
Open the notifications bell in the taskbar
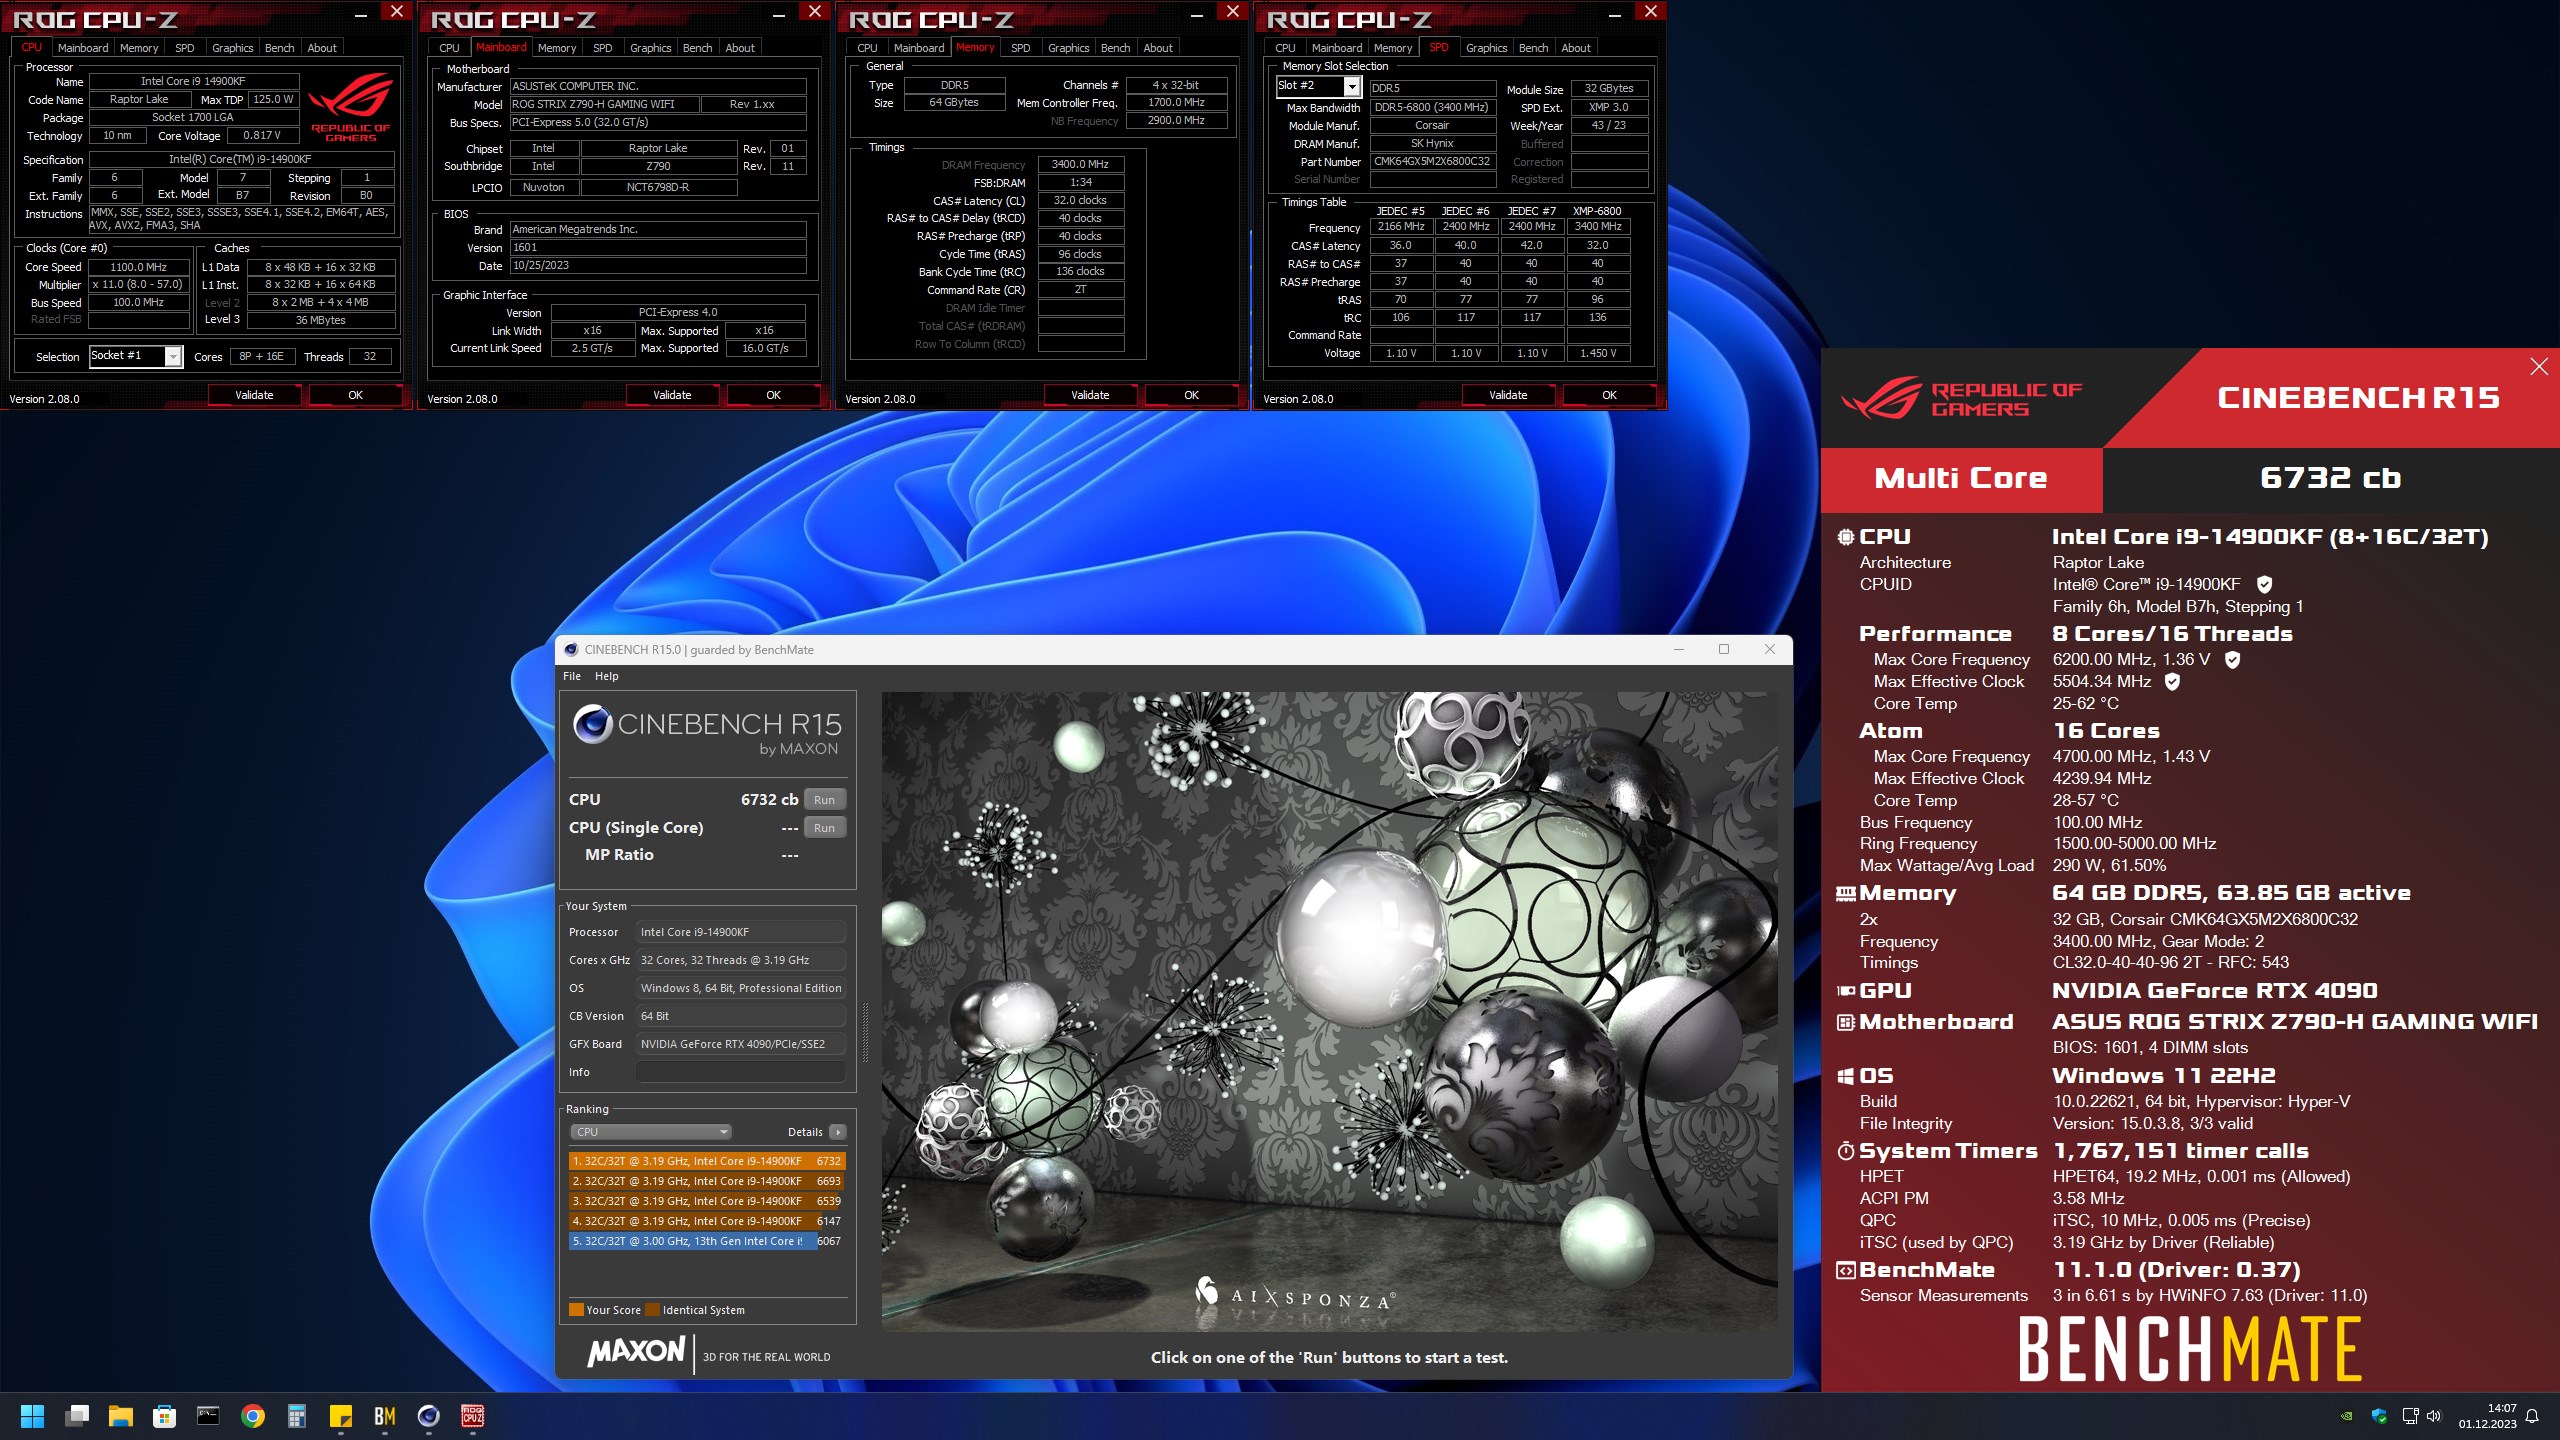point(2533,1416)
